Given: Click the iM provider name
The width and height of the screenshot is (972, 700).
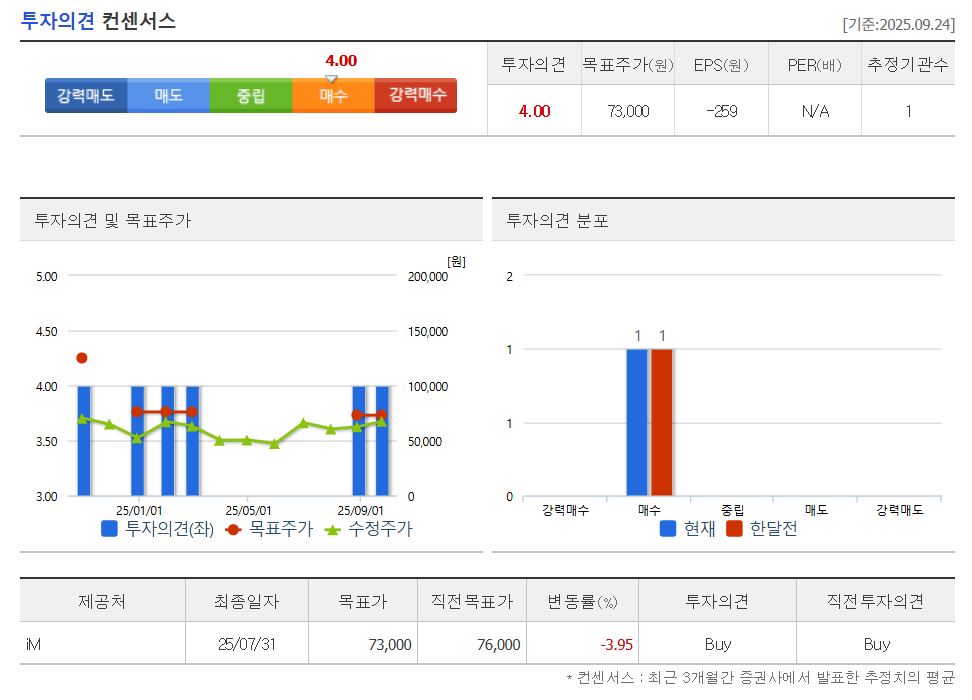Looking at the screenshot, I should pos(35,643).
